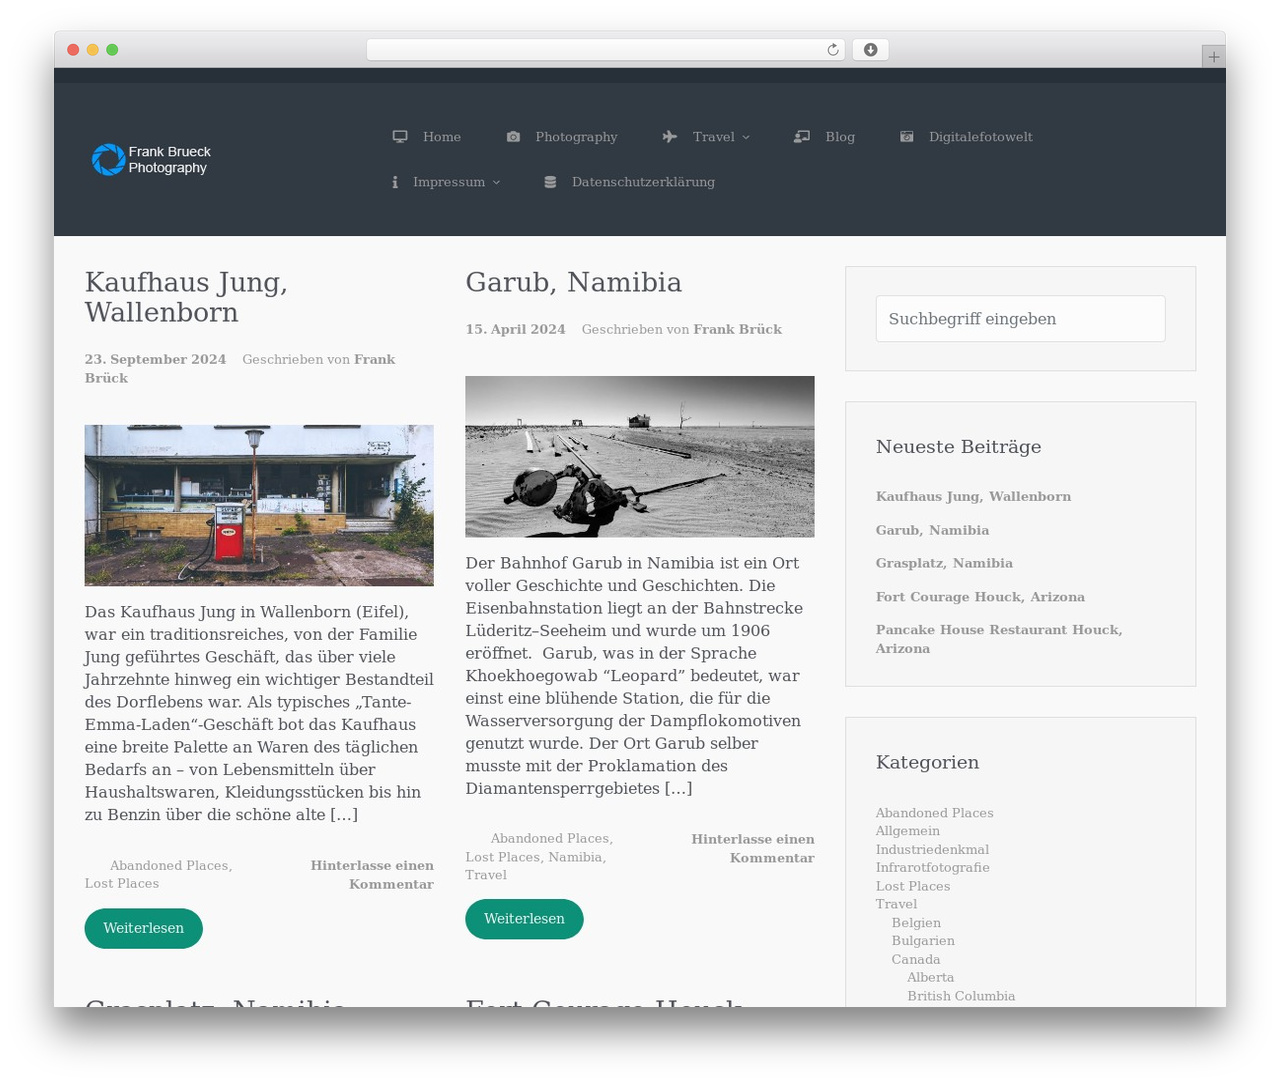Focus the Suchbegriff eingeben search field

pos(1021,319)
